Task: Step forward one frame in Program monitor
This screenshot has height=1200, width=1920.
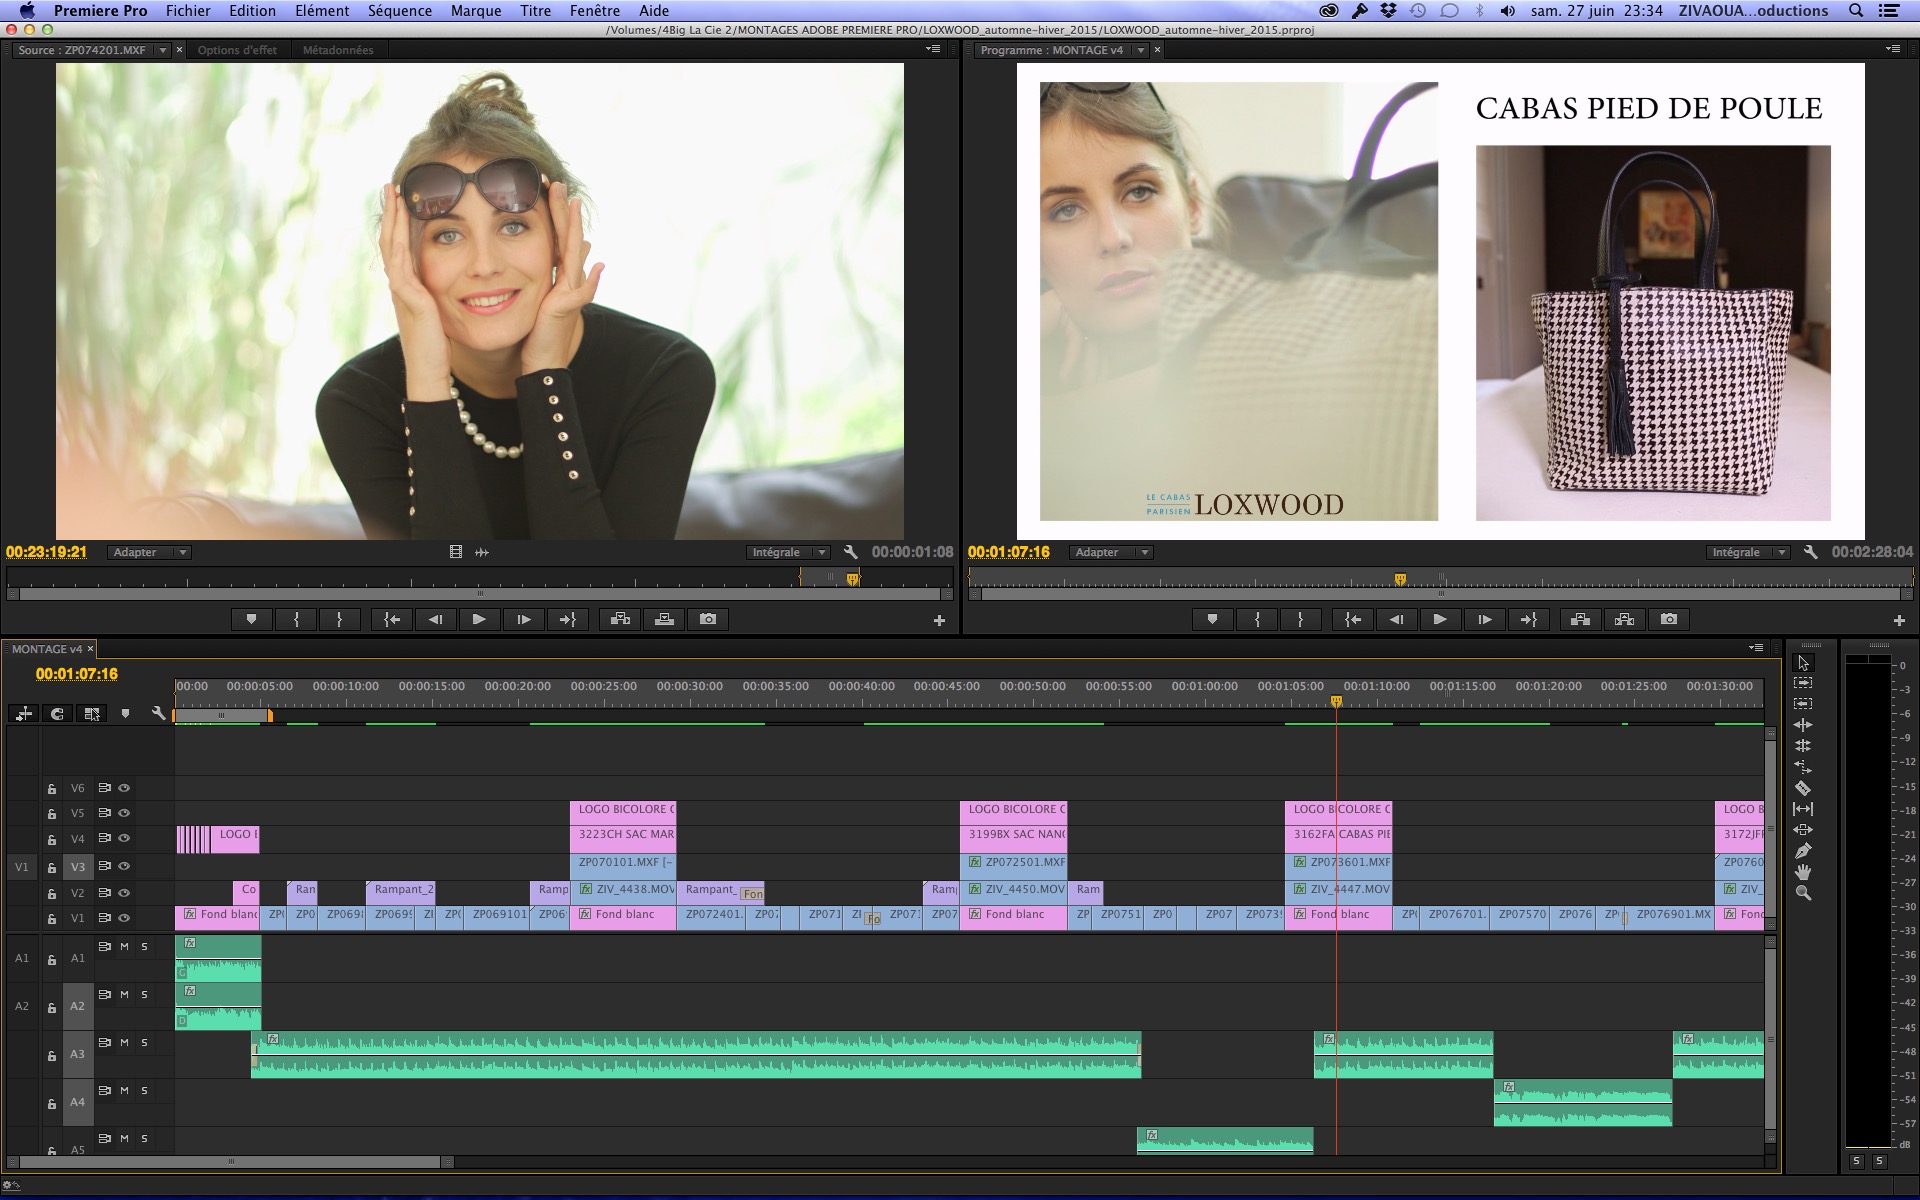Action: tap(1484, 620)
